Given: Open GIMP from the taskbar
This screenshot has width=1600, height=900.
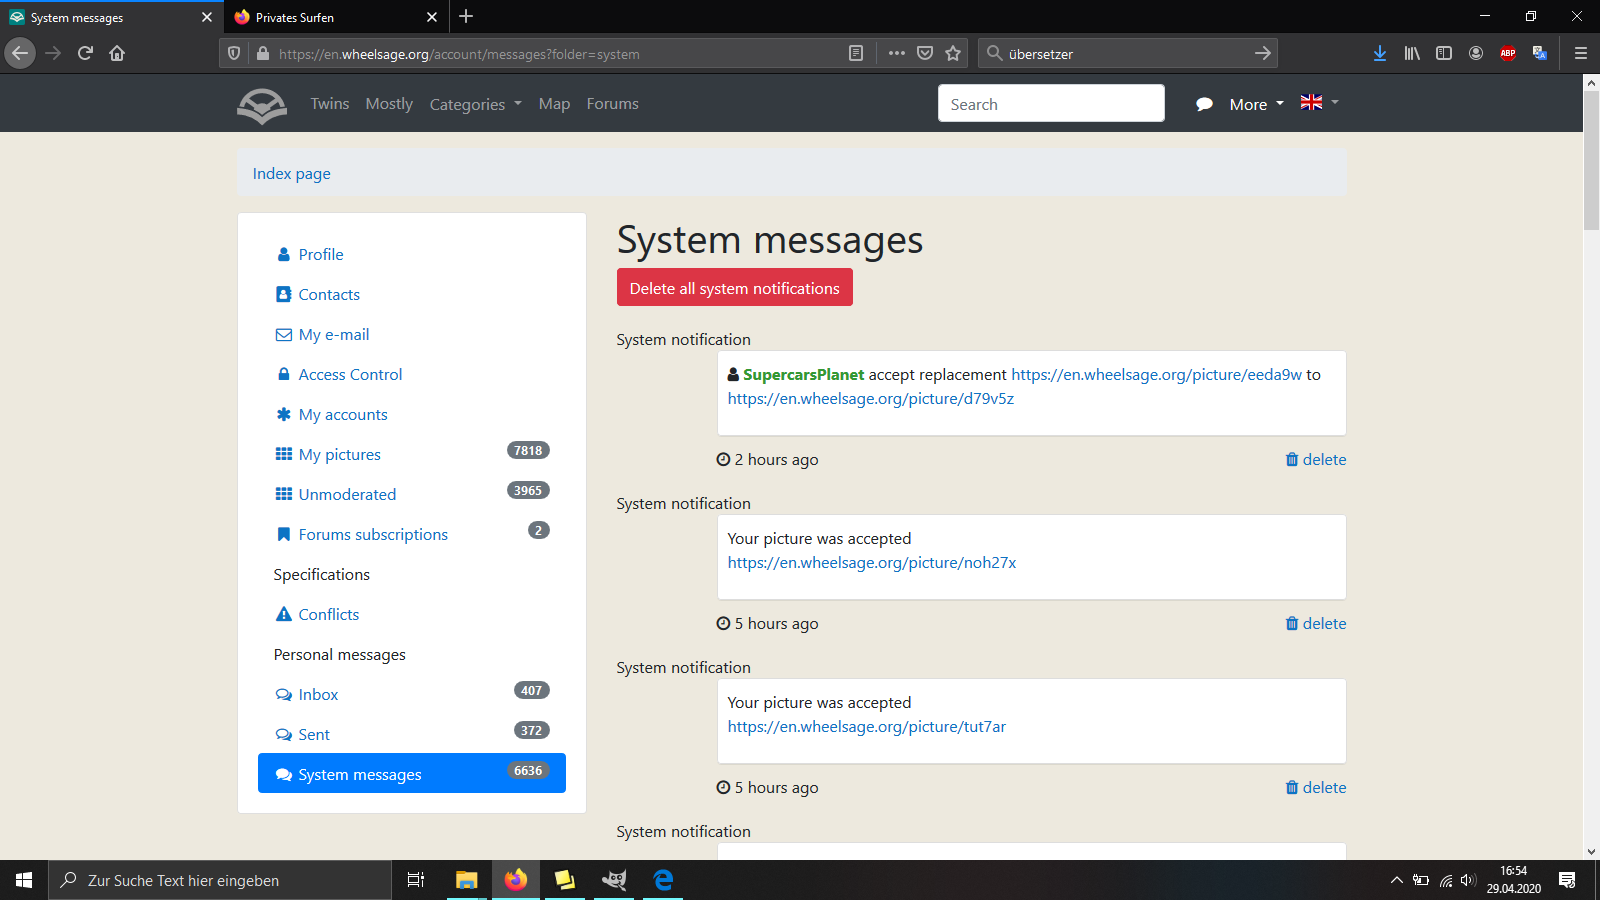Looking at the screenshot, I should 614,880.
